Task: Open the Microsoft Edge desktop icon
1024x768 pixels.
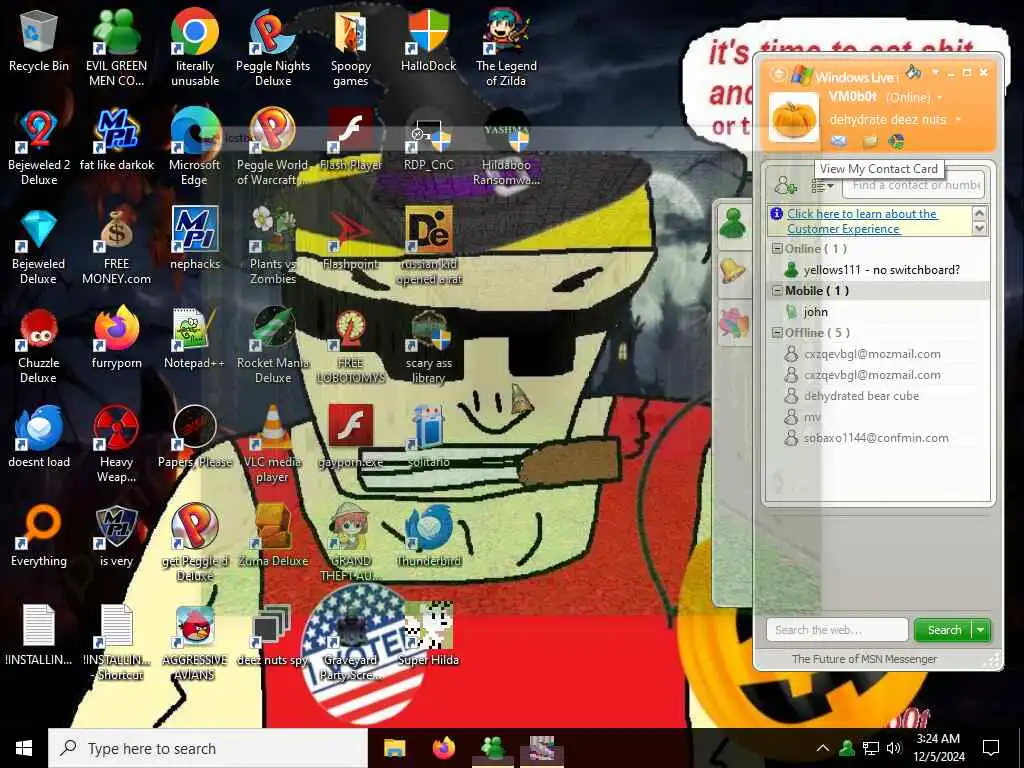Action: point(195,147)
